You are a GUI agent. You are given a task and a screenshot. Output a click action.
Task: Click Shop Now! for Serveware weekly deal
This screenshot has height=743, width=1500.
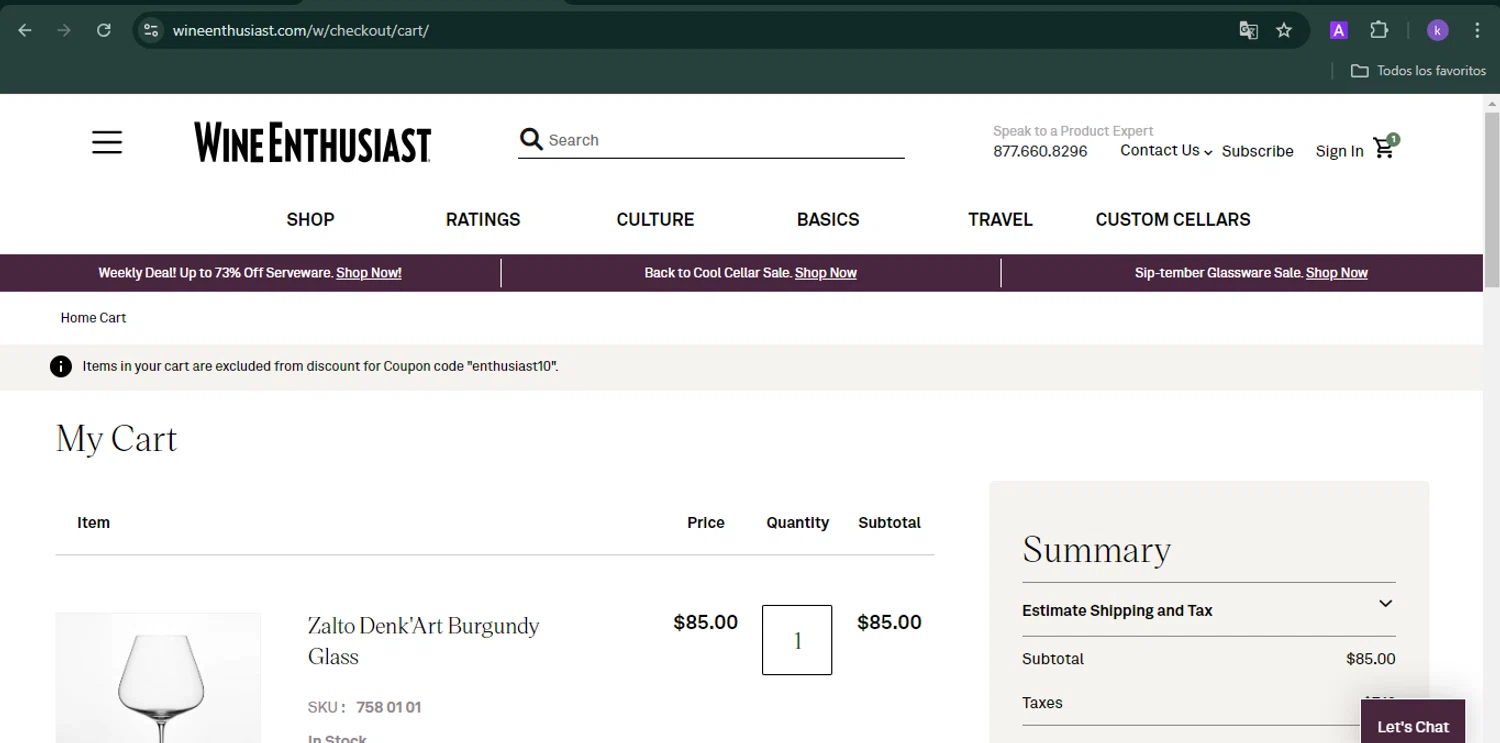point(369,273)
